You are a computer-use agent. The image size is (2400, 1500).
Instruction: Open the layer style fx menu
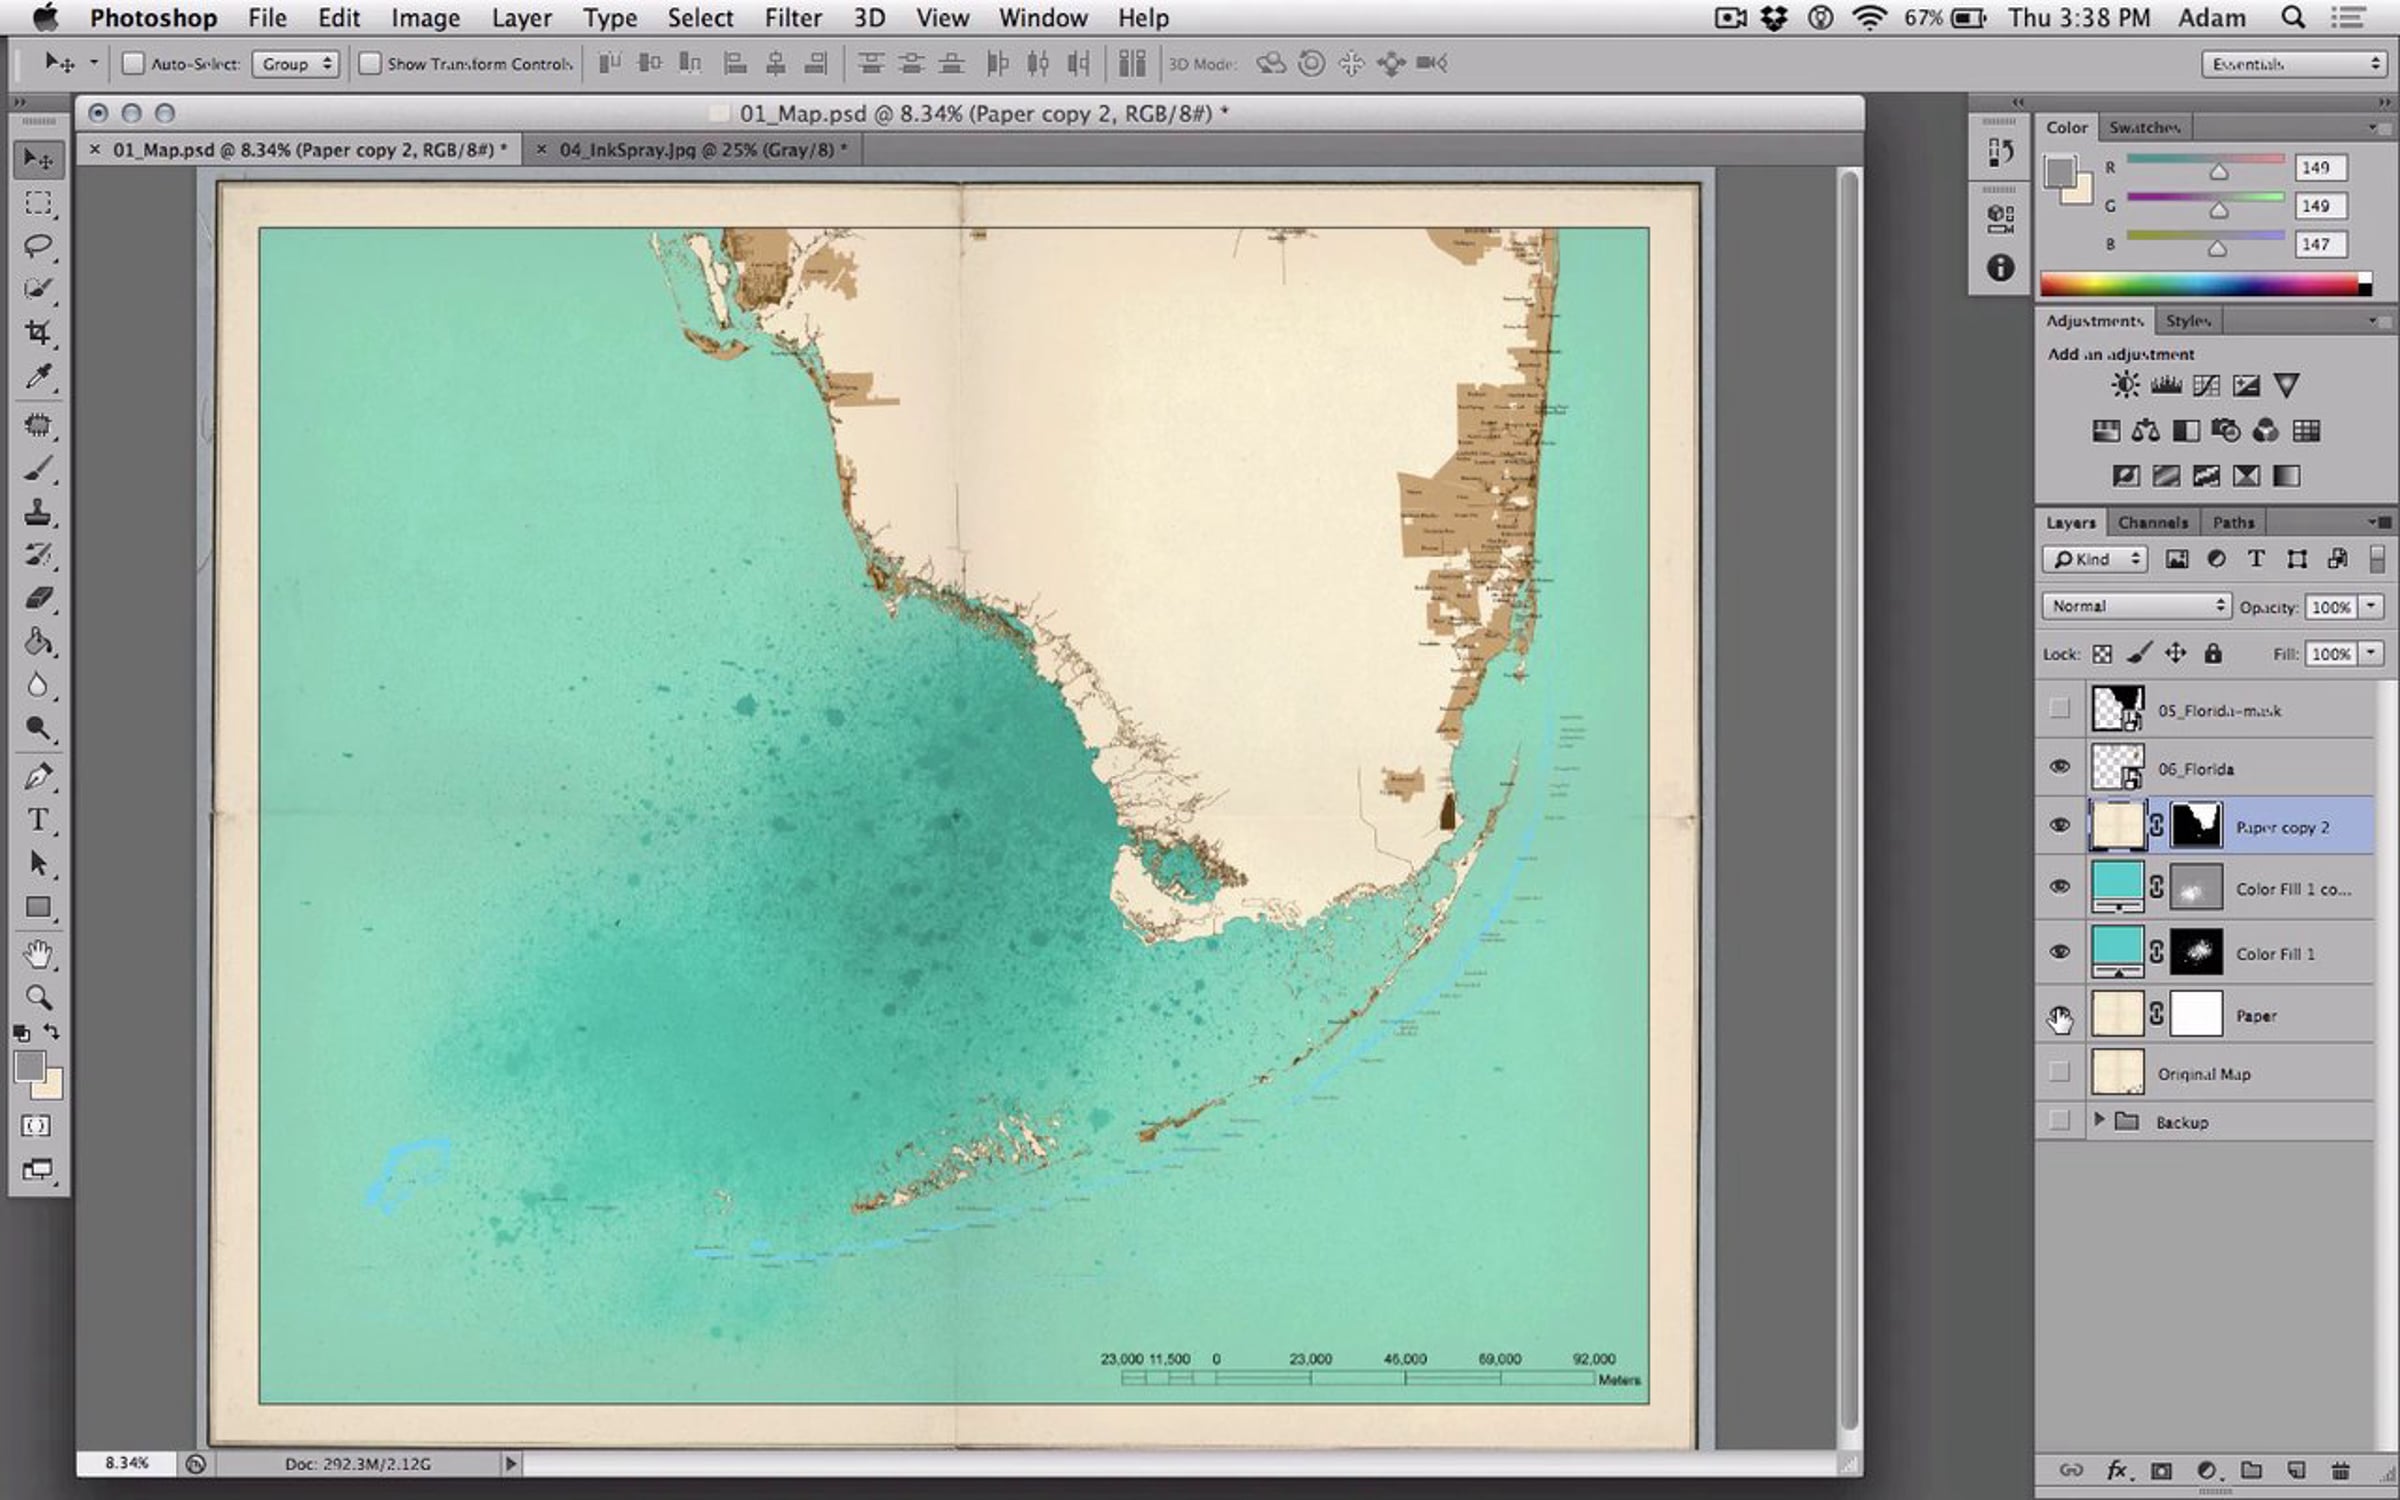tap(2117, 1471)
